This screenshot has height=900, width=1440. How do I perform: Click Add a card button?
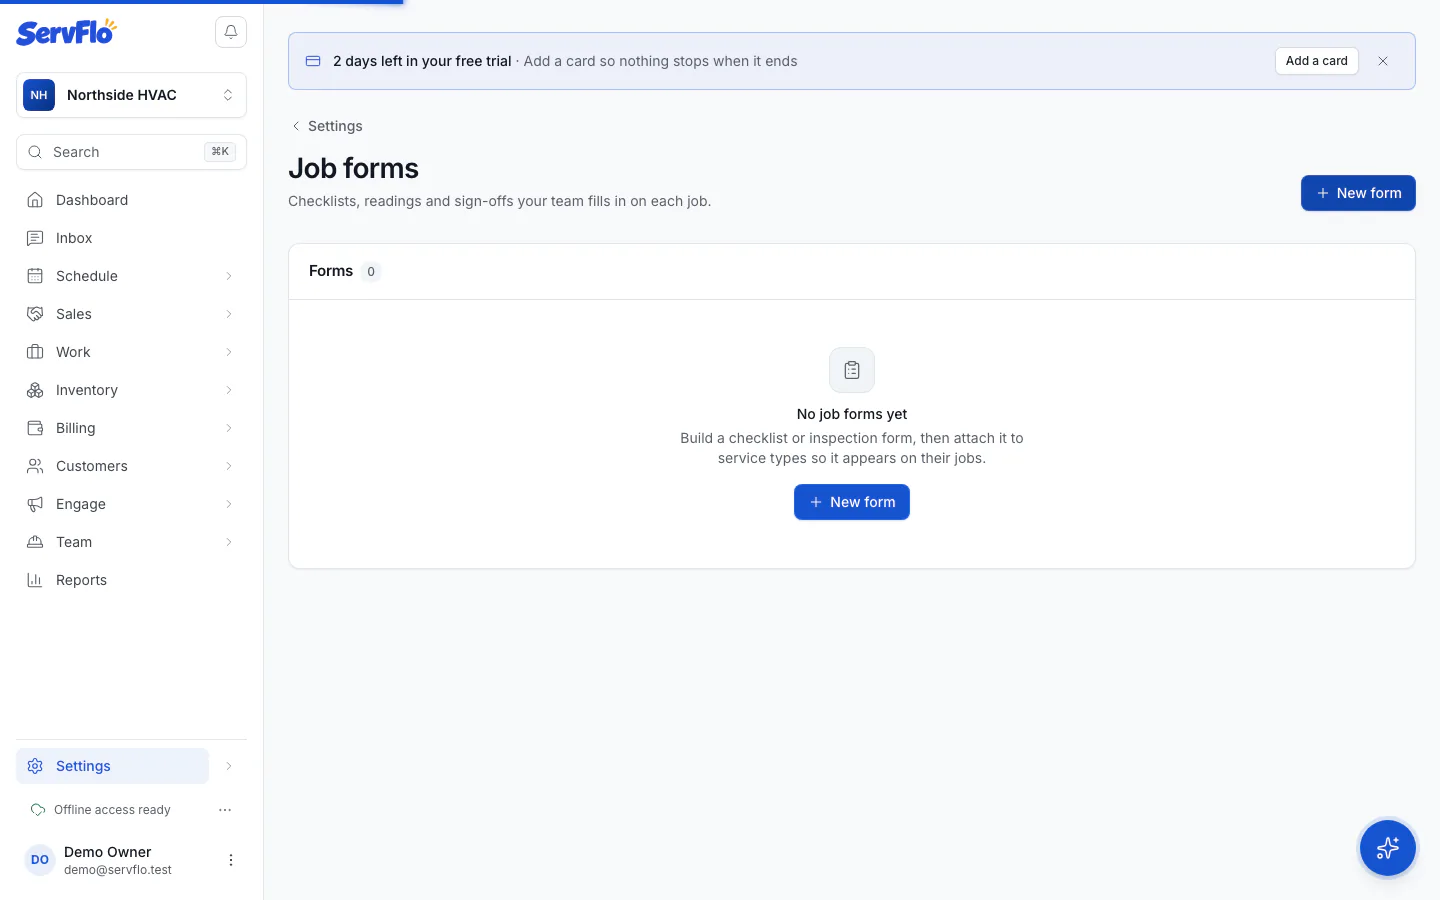[x=1317, y=61]
